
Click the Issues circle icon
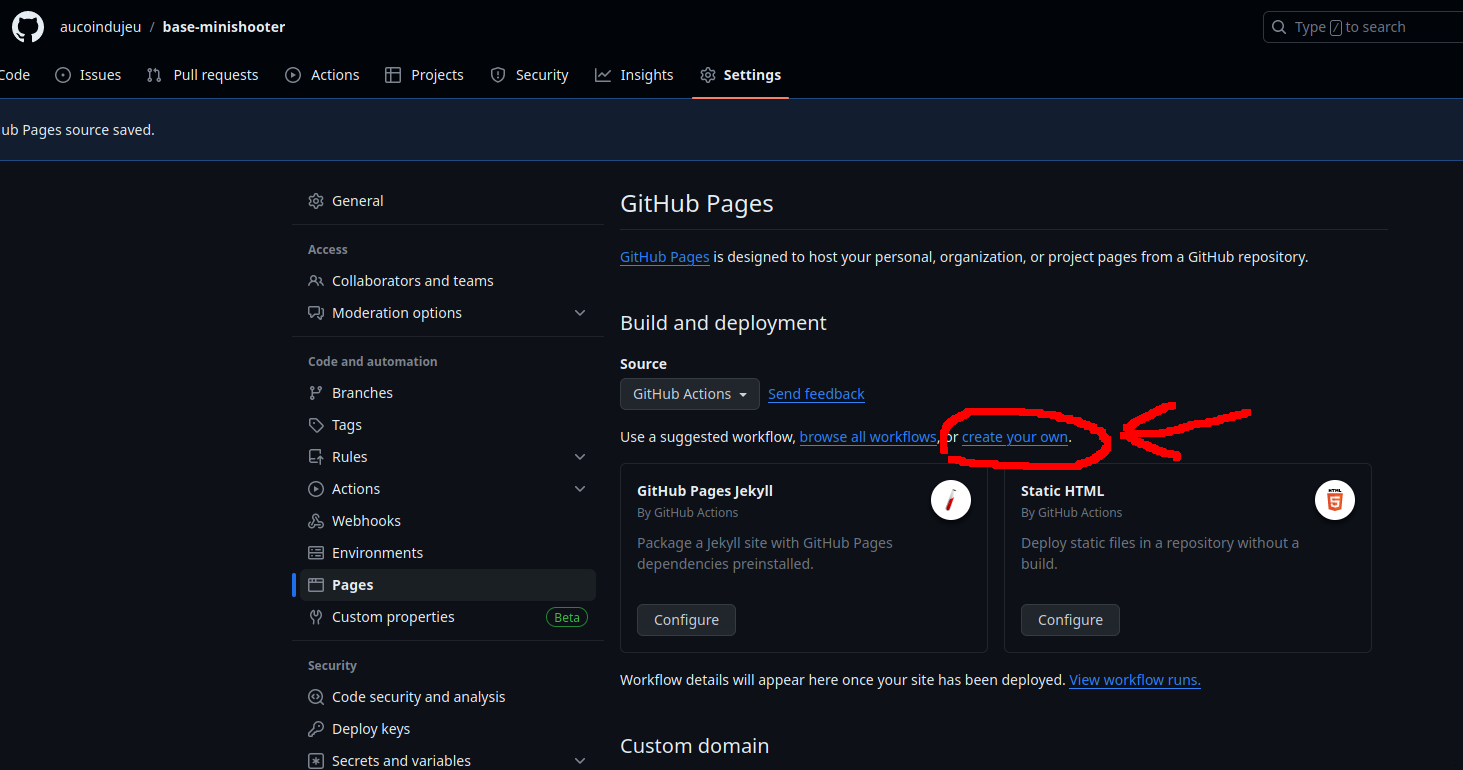pyautogui.click(x=63, y=75)
